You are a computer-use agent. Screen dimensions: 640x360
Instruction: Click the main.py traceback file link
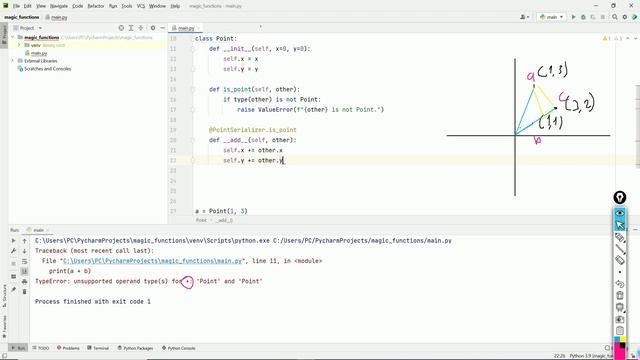(153, 261)
